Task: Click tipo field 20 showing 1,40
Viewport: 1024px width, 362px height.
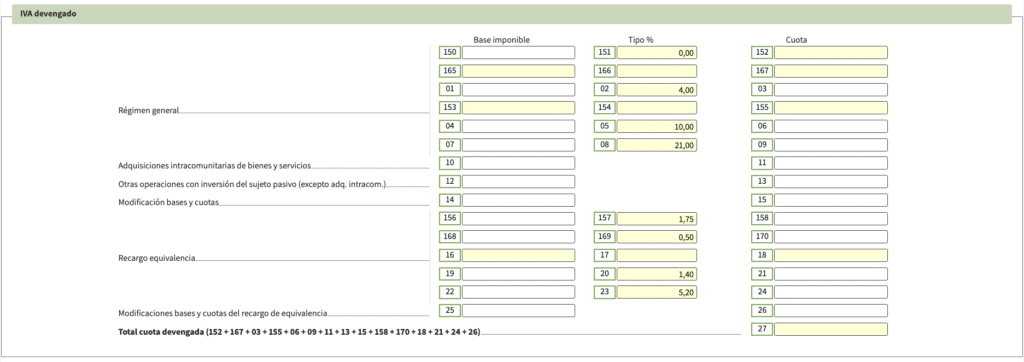Action: pyautogui.click(x=656, y=274)
